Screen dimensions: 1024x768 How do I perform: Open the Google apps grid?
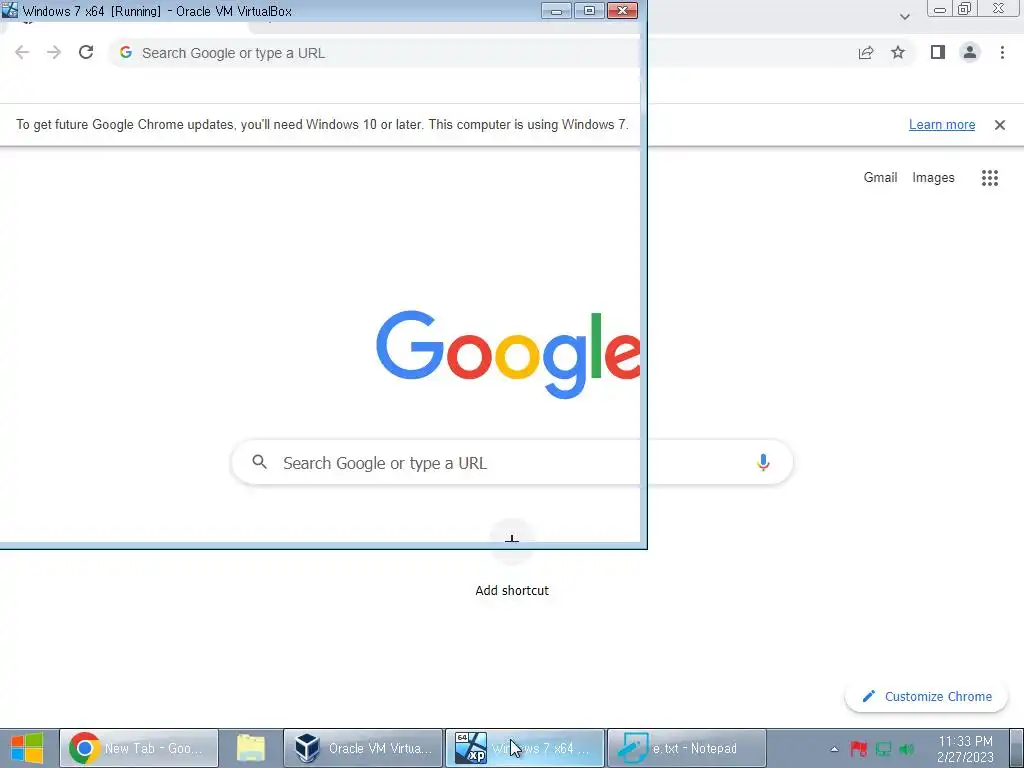tap(989, 178)
